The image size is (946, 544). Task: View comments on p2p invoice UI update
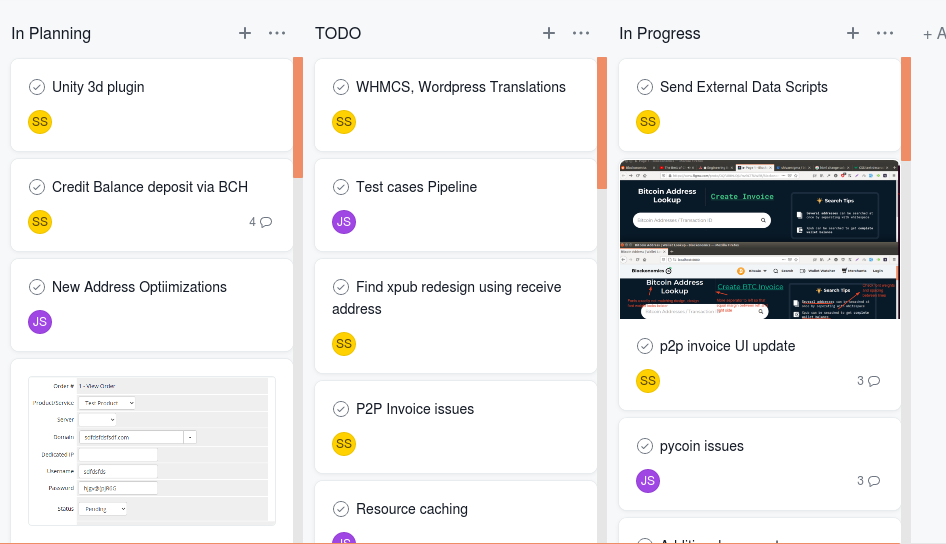tap(868, 381)
